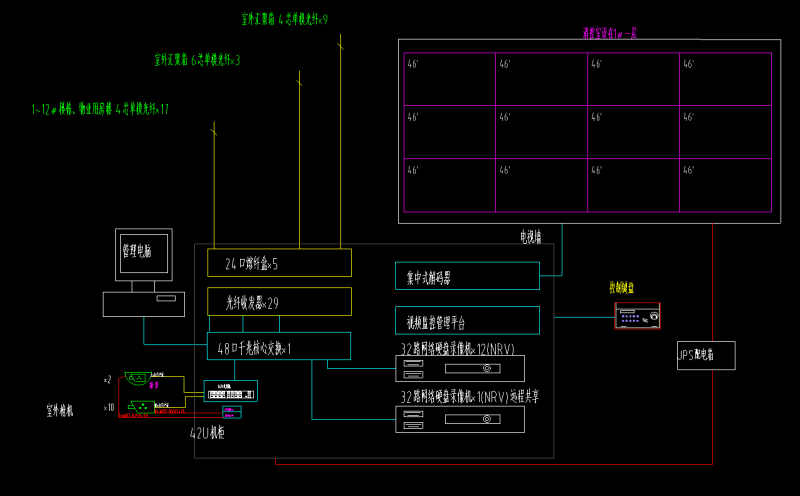The height and width of the screenshot is (496, 800).
Task: Click the 管理电脑 monitor symbol
Action: click(x=143, y=254)
